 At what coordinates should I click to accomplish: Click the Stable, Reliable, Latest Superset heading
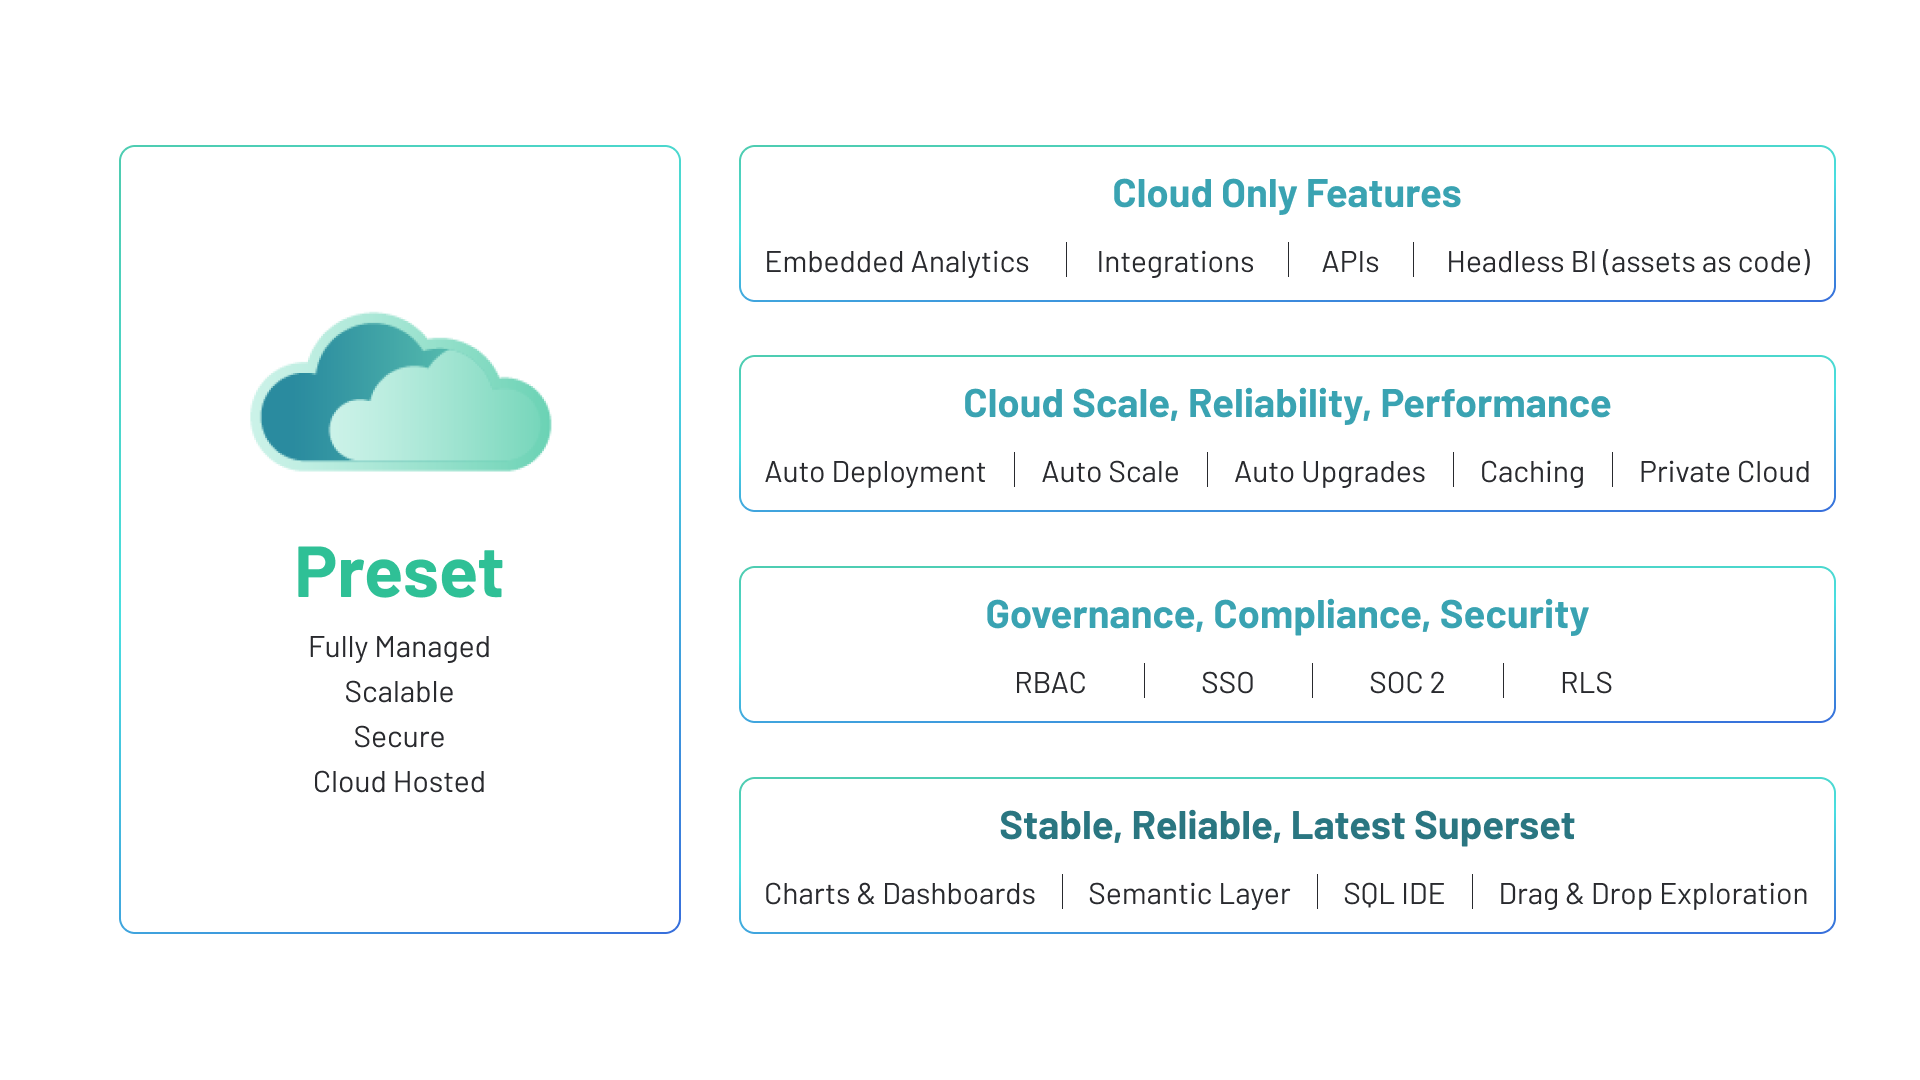point(1286,826)
